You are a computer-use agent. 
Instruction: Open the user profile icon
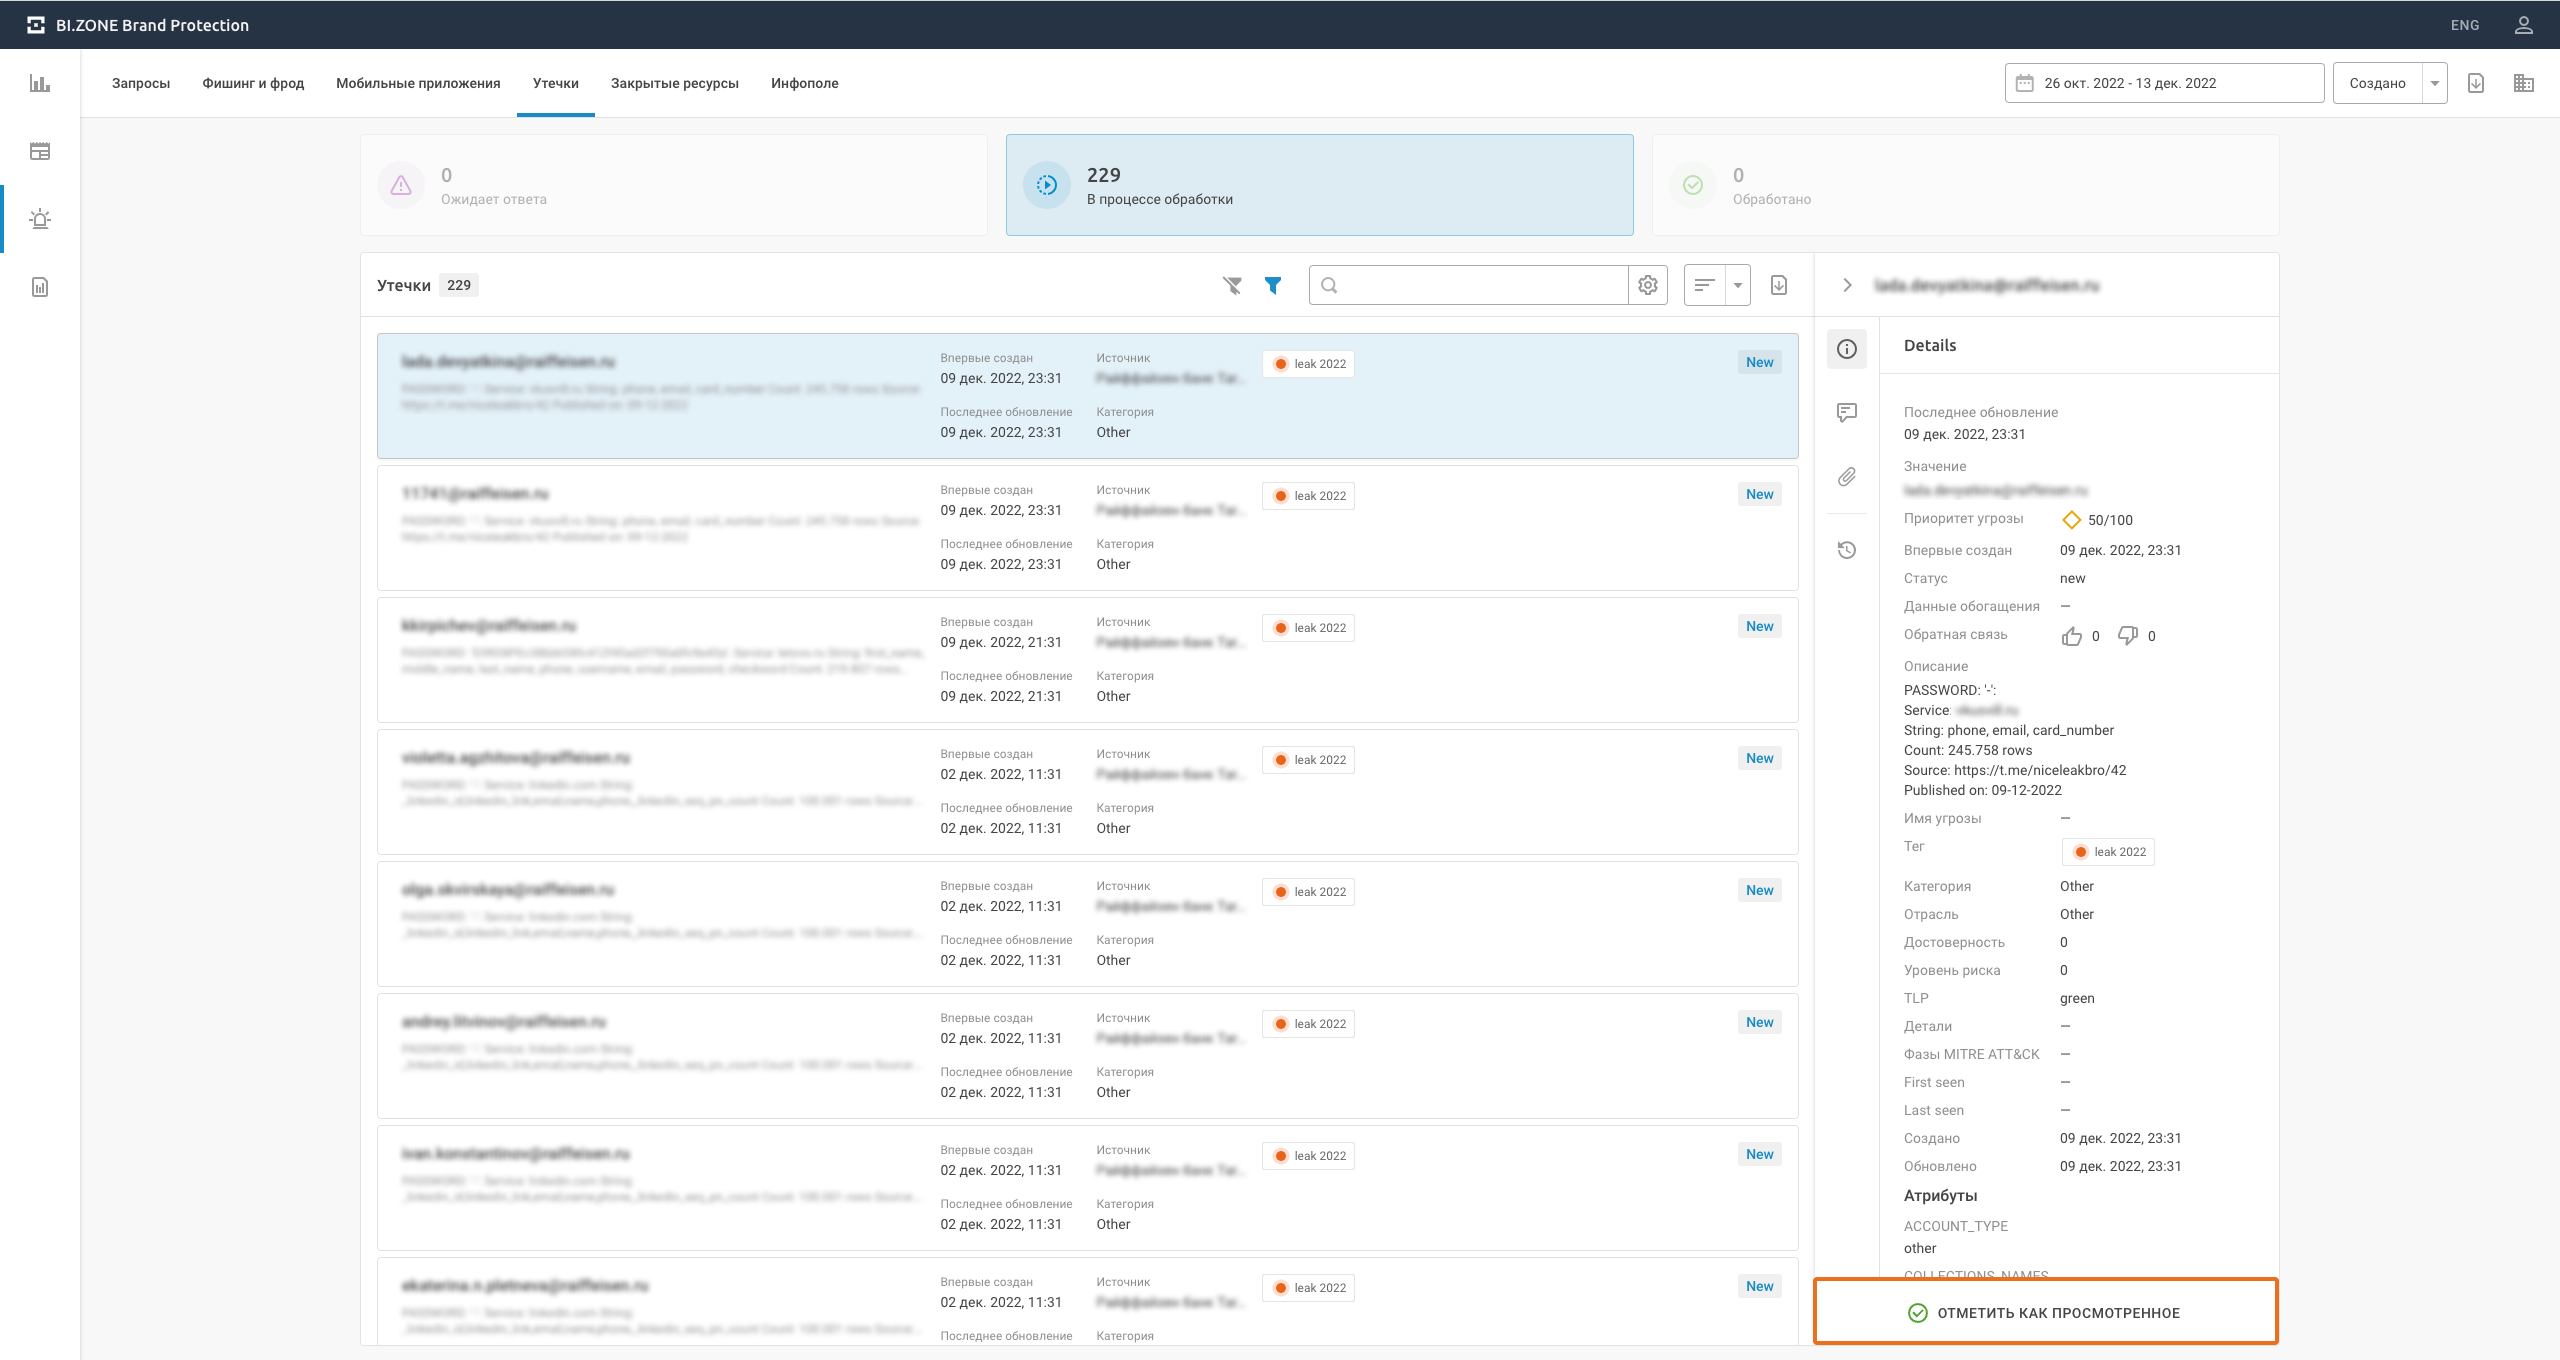click(x=2524, y=25)
